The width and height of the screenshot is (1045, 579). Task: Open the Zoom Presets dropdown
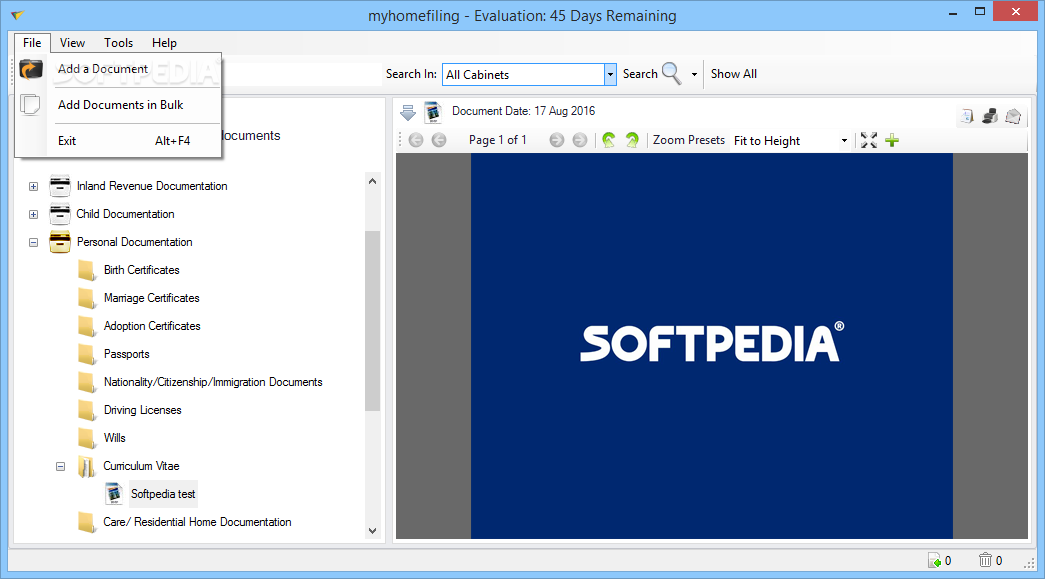[844, 141]
